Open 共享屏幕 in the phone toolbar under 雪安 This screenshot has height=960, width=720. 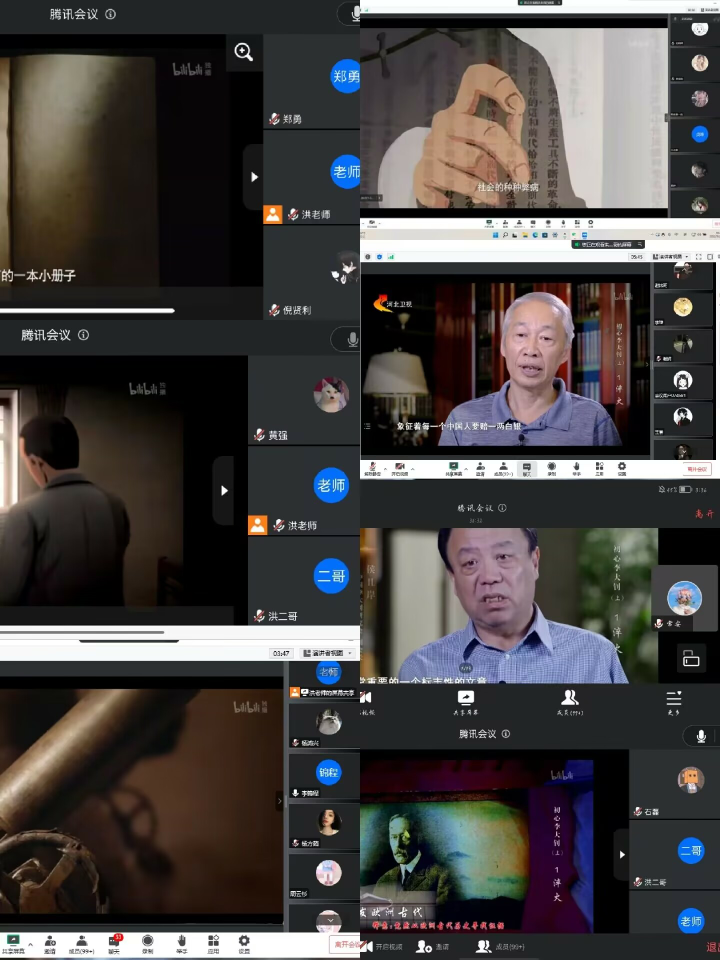tap(466, 702)
